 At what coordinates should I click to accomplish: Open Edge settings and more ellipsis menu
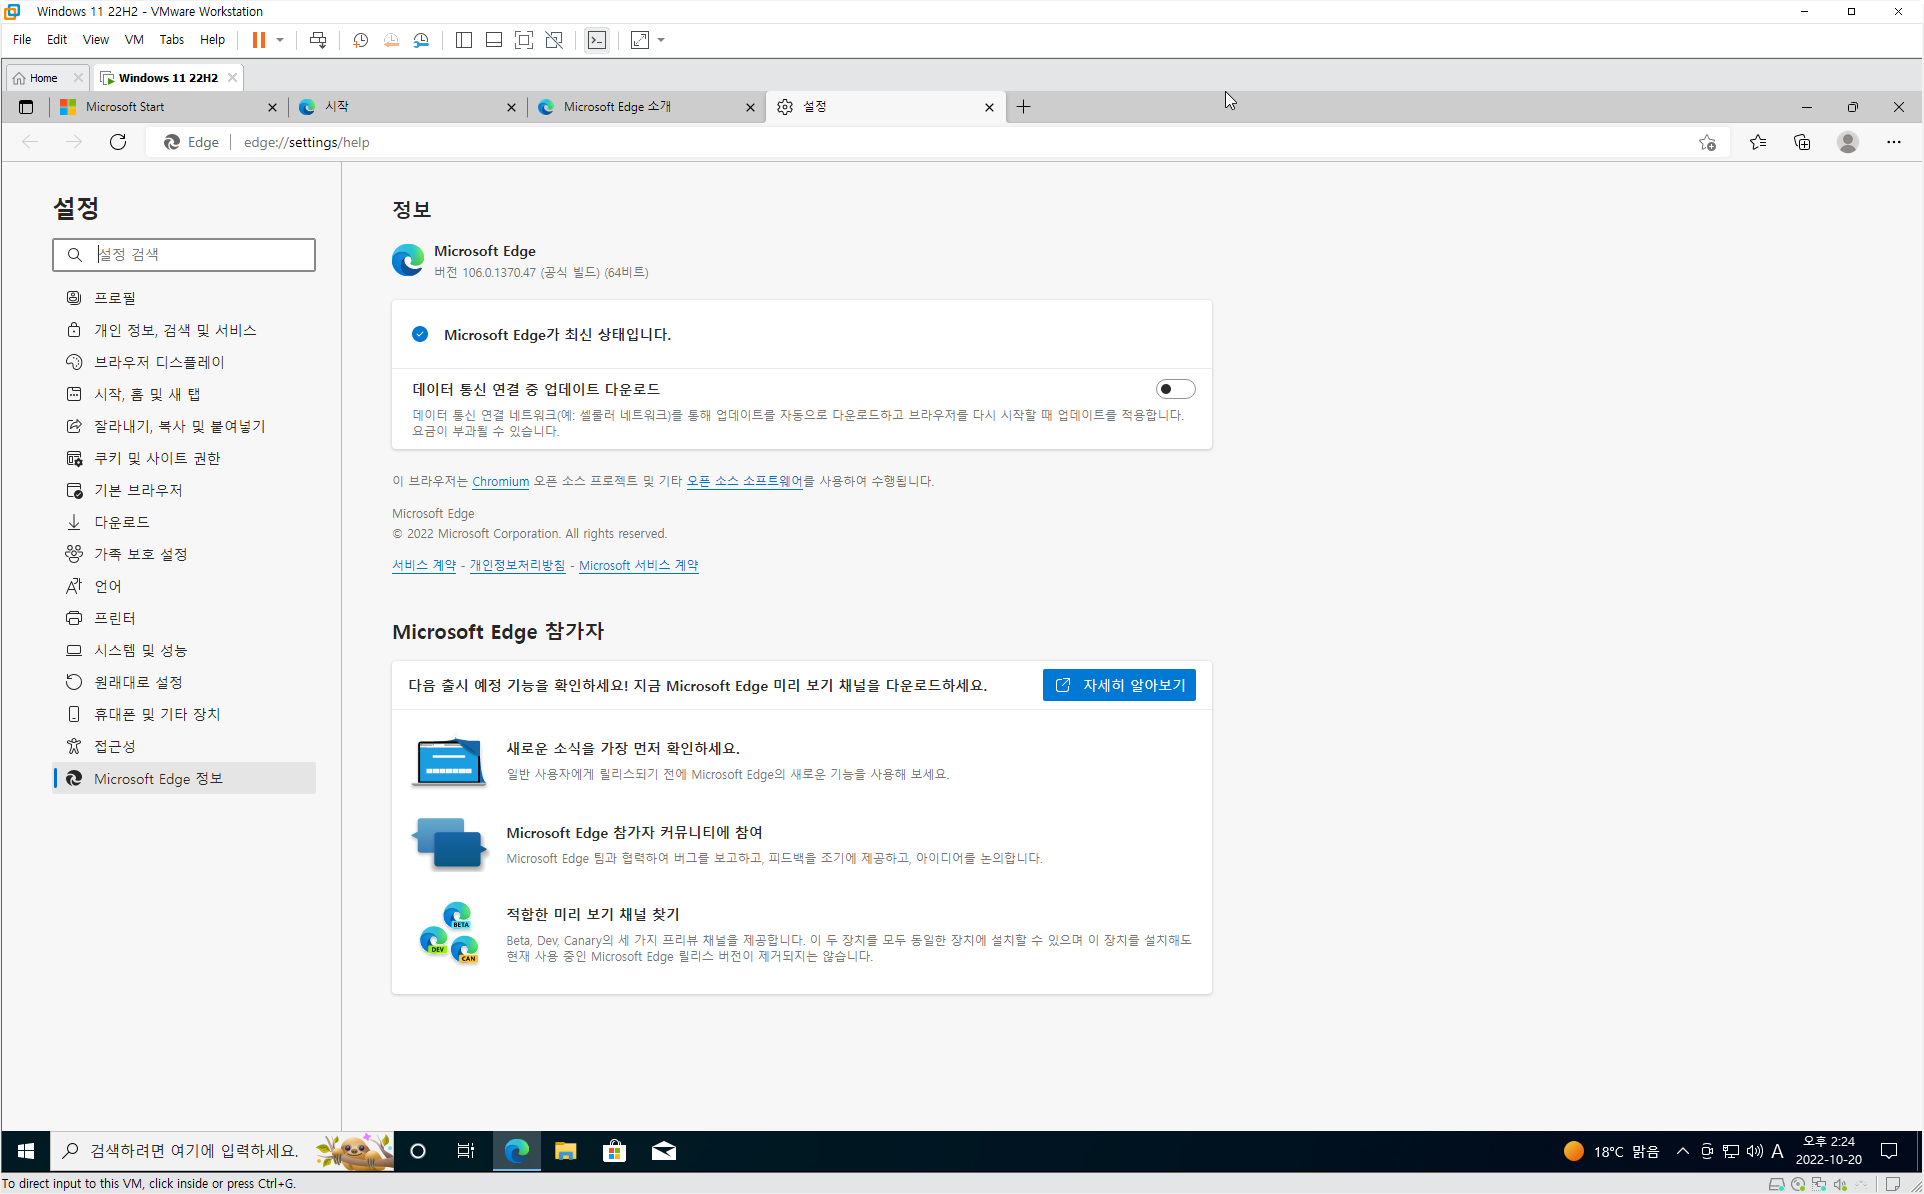coord(1893,142)
